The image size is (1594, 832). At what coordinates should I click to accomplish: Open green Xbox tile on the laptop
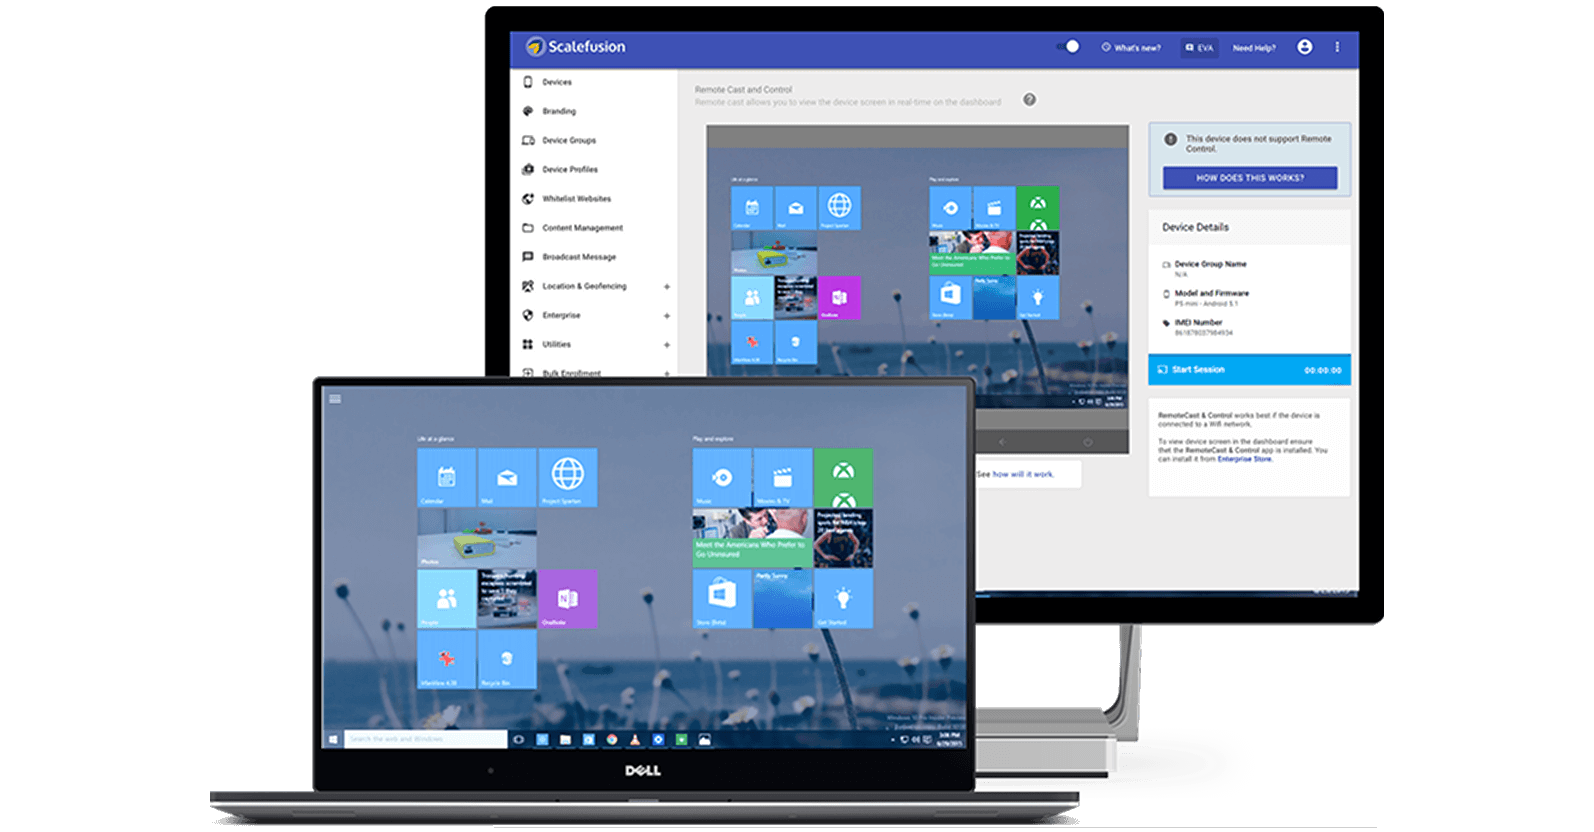tap(843, 477)
